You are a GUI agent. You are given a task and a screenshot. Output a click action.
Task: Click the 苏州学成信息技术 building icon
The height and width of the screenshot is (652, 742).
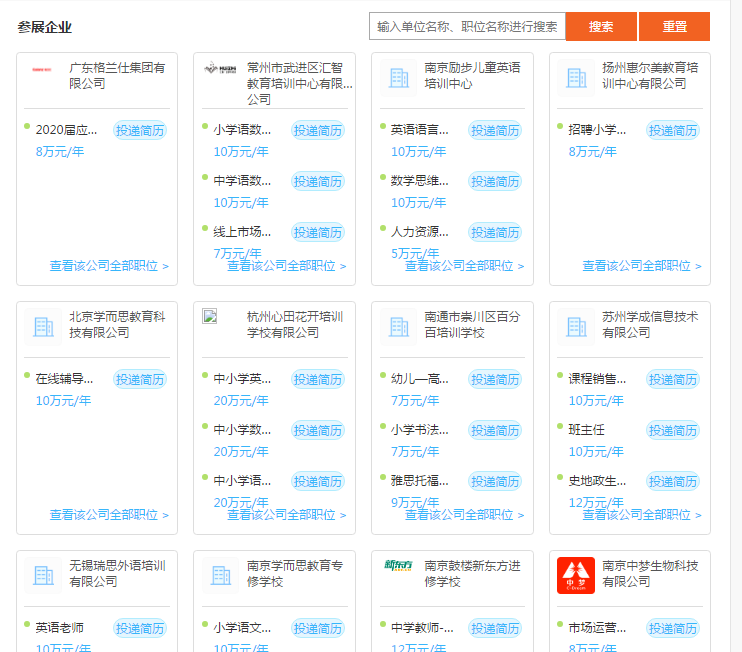coord(576,326)
